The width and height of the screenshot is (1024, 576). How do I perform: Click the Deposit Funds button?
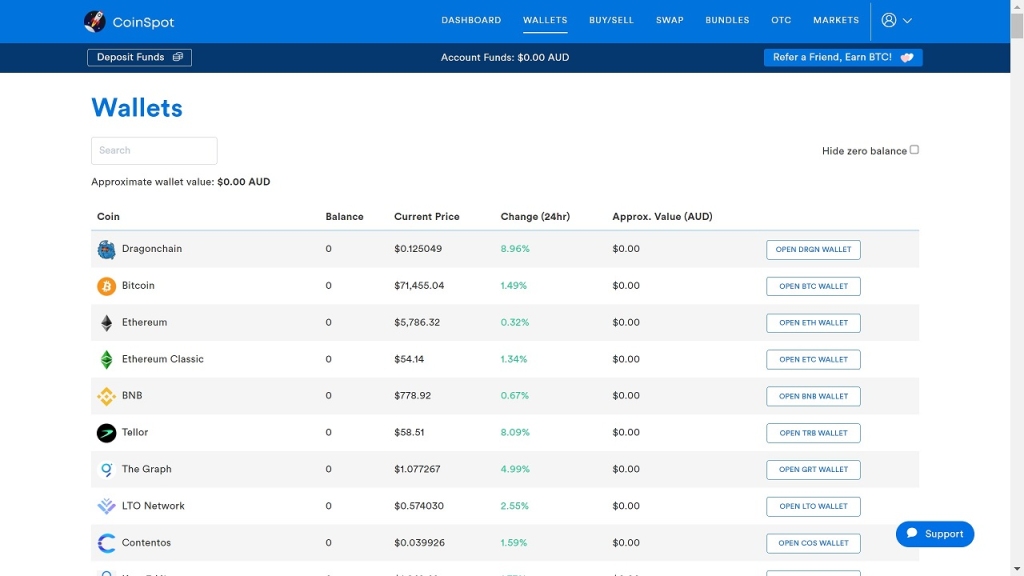[139, 57]
